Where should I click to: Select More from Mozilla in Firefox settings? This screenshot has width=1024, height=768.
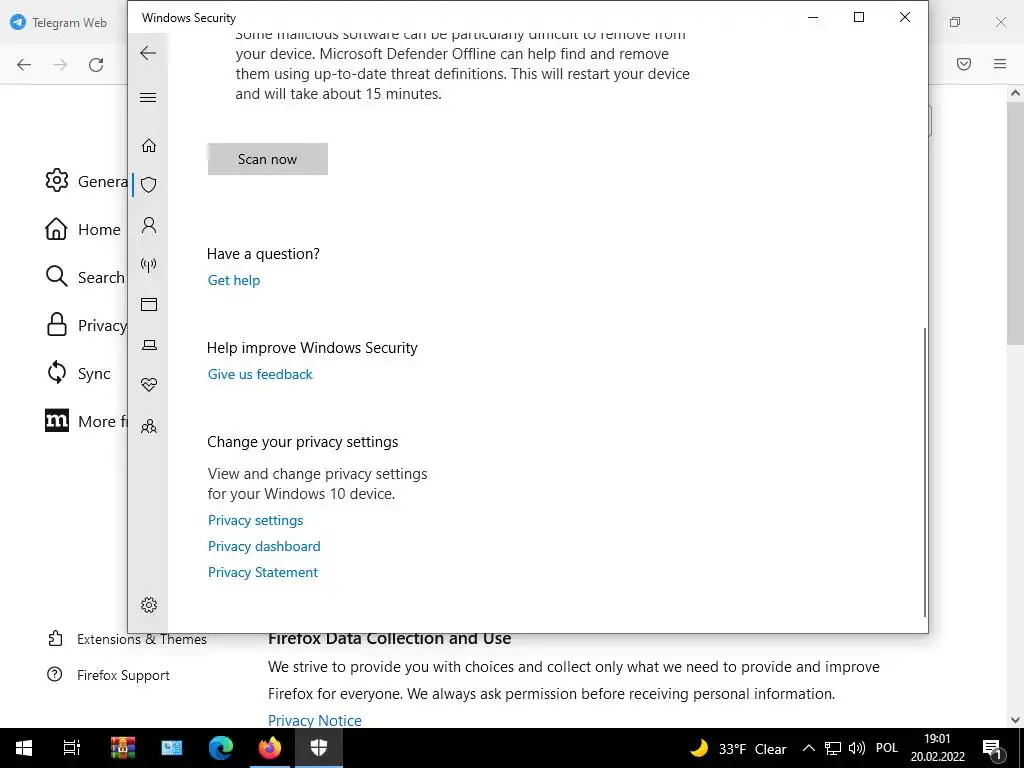(86, 421)
